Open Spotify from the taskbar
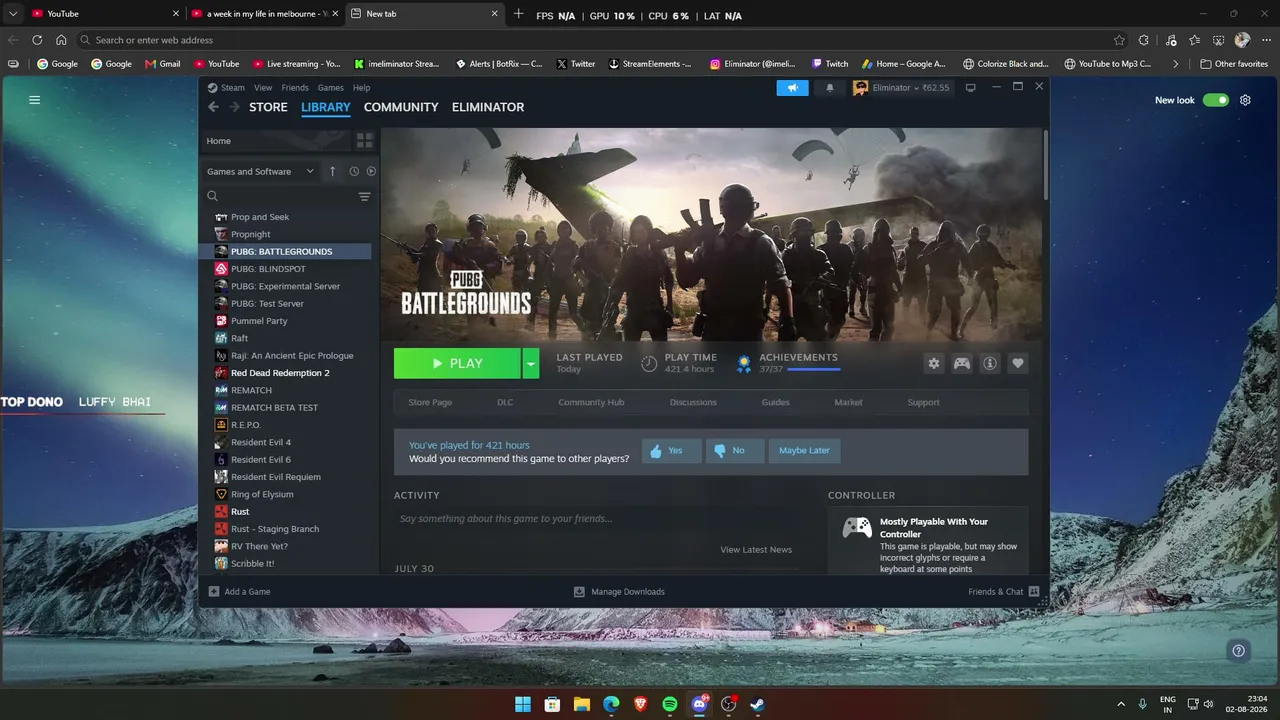This screenshot has height=720, width=1280. coord(670,704)
